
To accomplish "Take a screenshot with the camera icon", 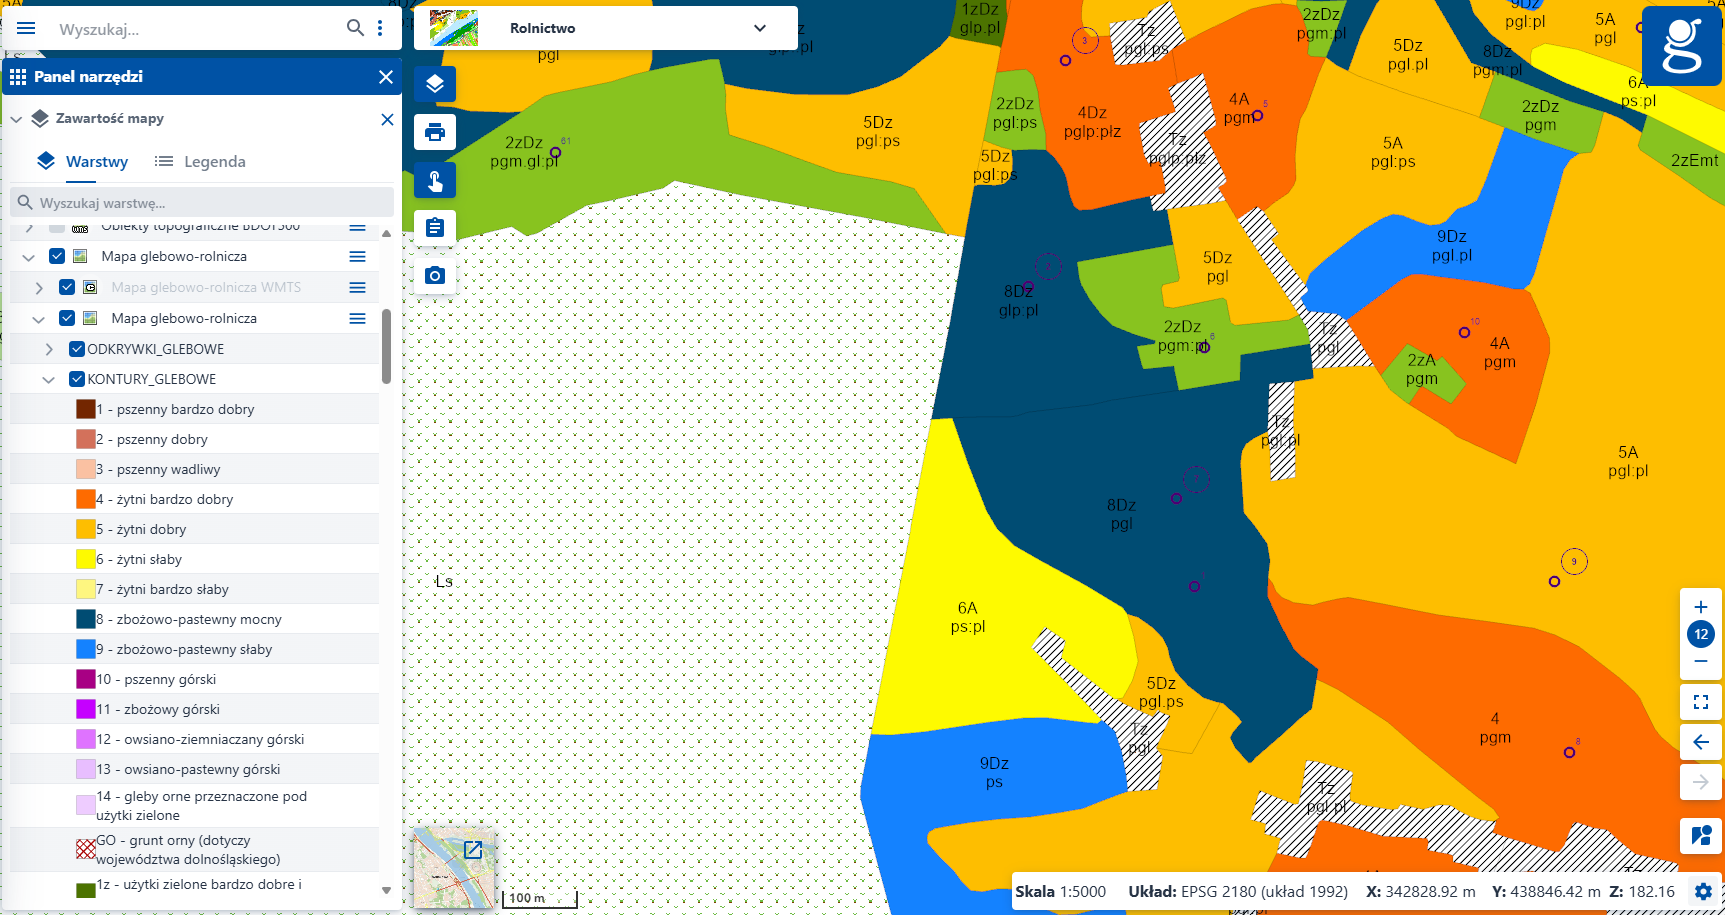I will [x=435, y=275].
